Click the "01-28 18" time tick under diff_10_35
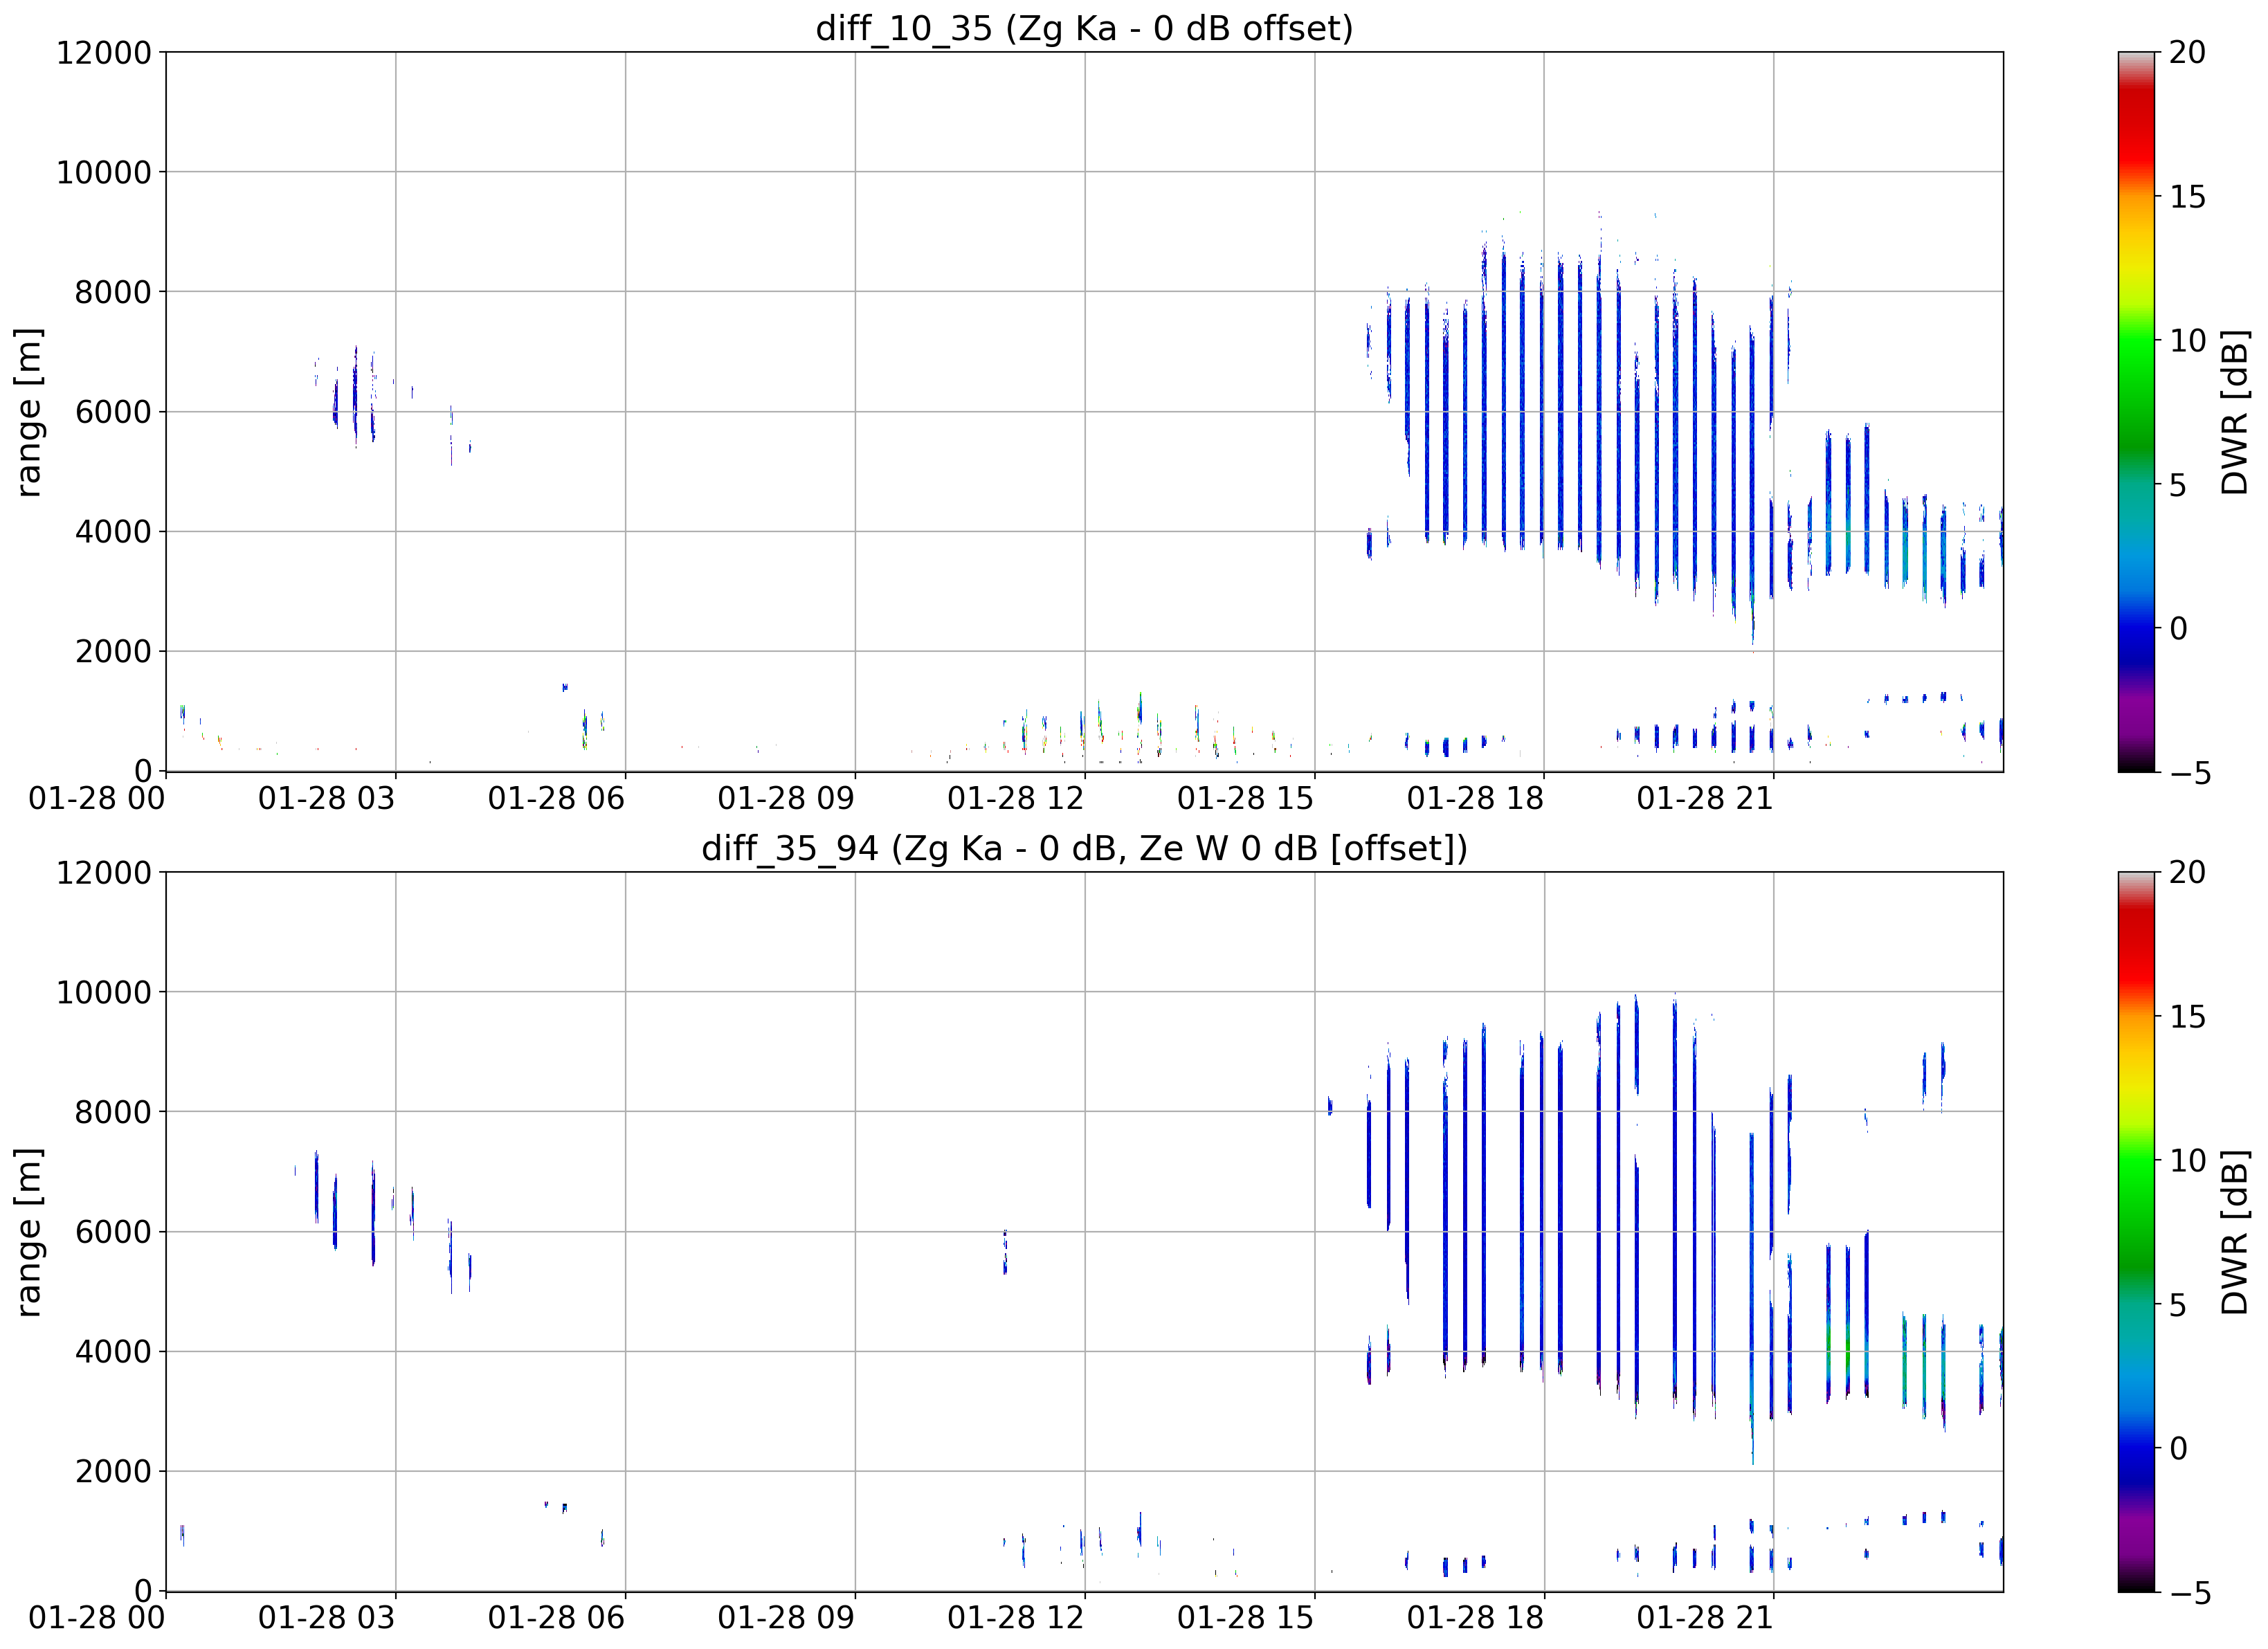The height and width of the screenshot is (1649, 2268). [1476, 798]
